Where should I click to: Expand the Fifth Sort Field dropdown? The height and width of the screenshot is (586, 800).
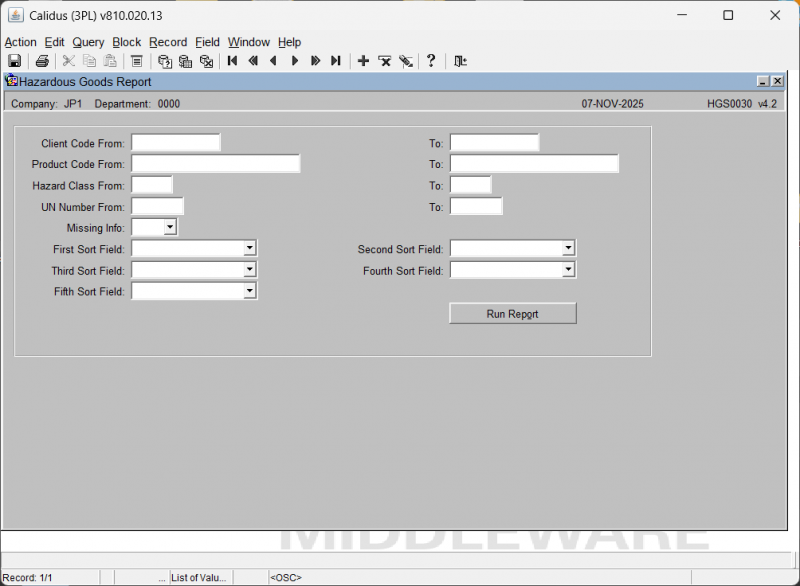[250, 291]
